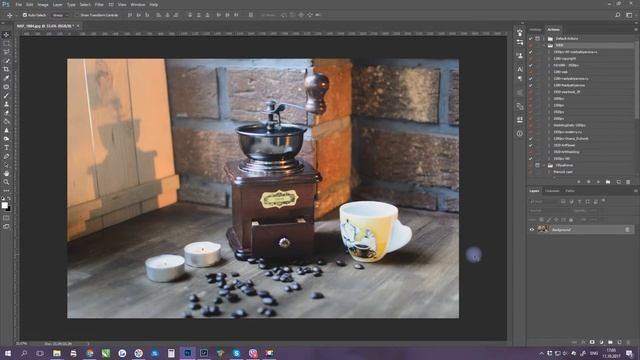640x360 pixels.
Task: Click the Background layer thumbnail
Action: pyautogui.click(x=542, y=229)
